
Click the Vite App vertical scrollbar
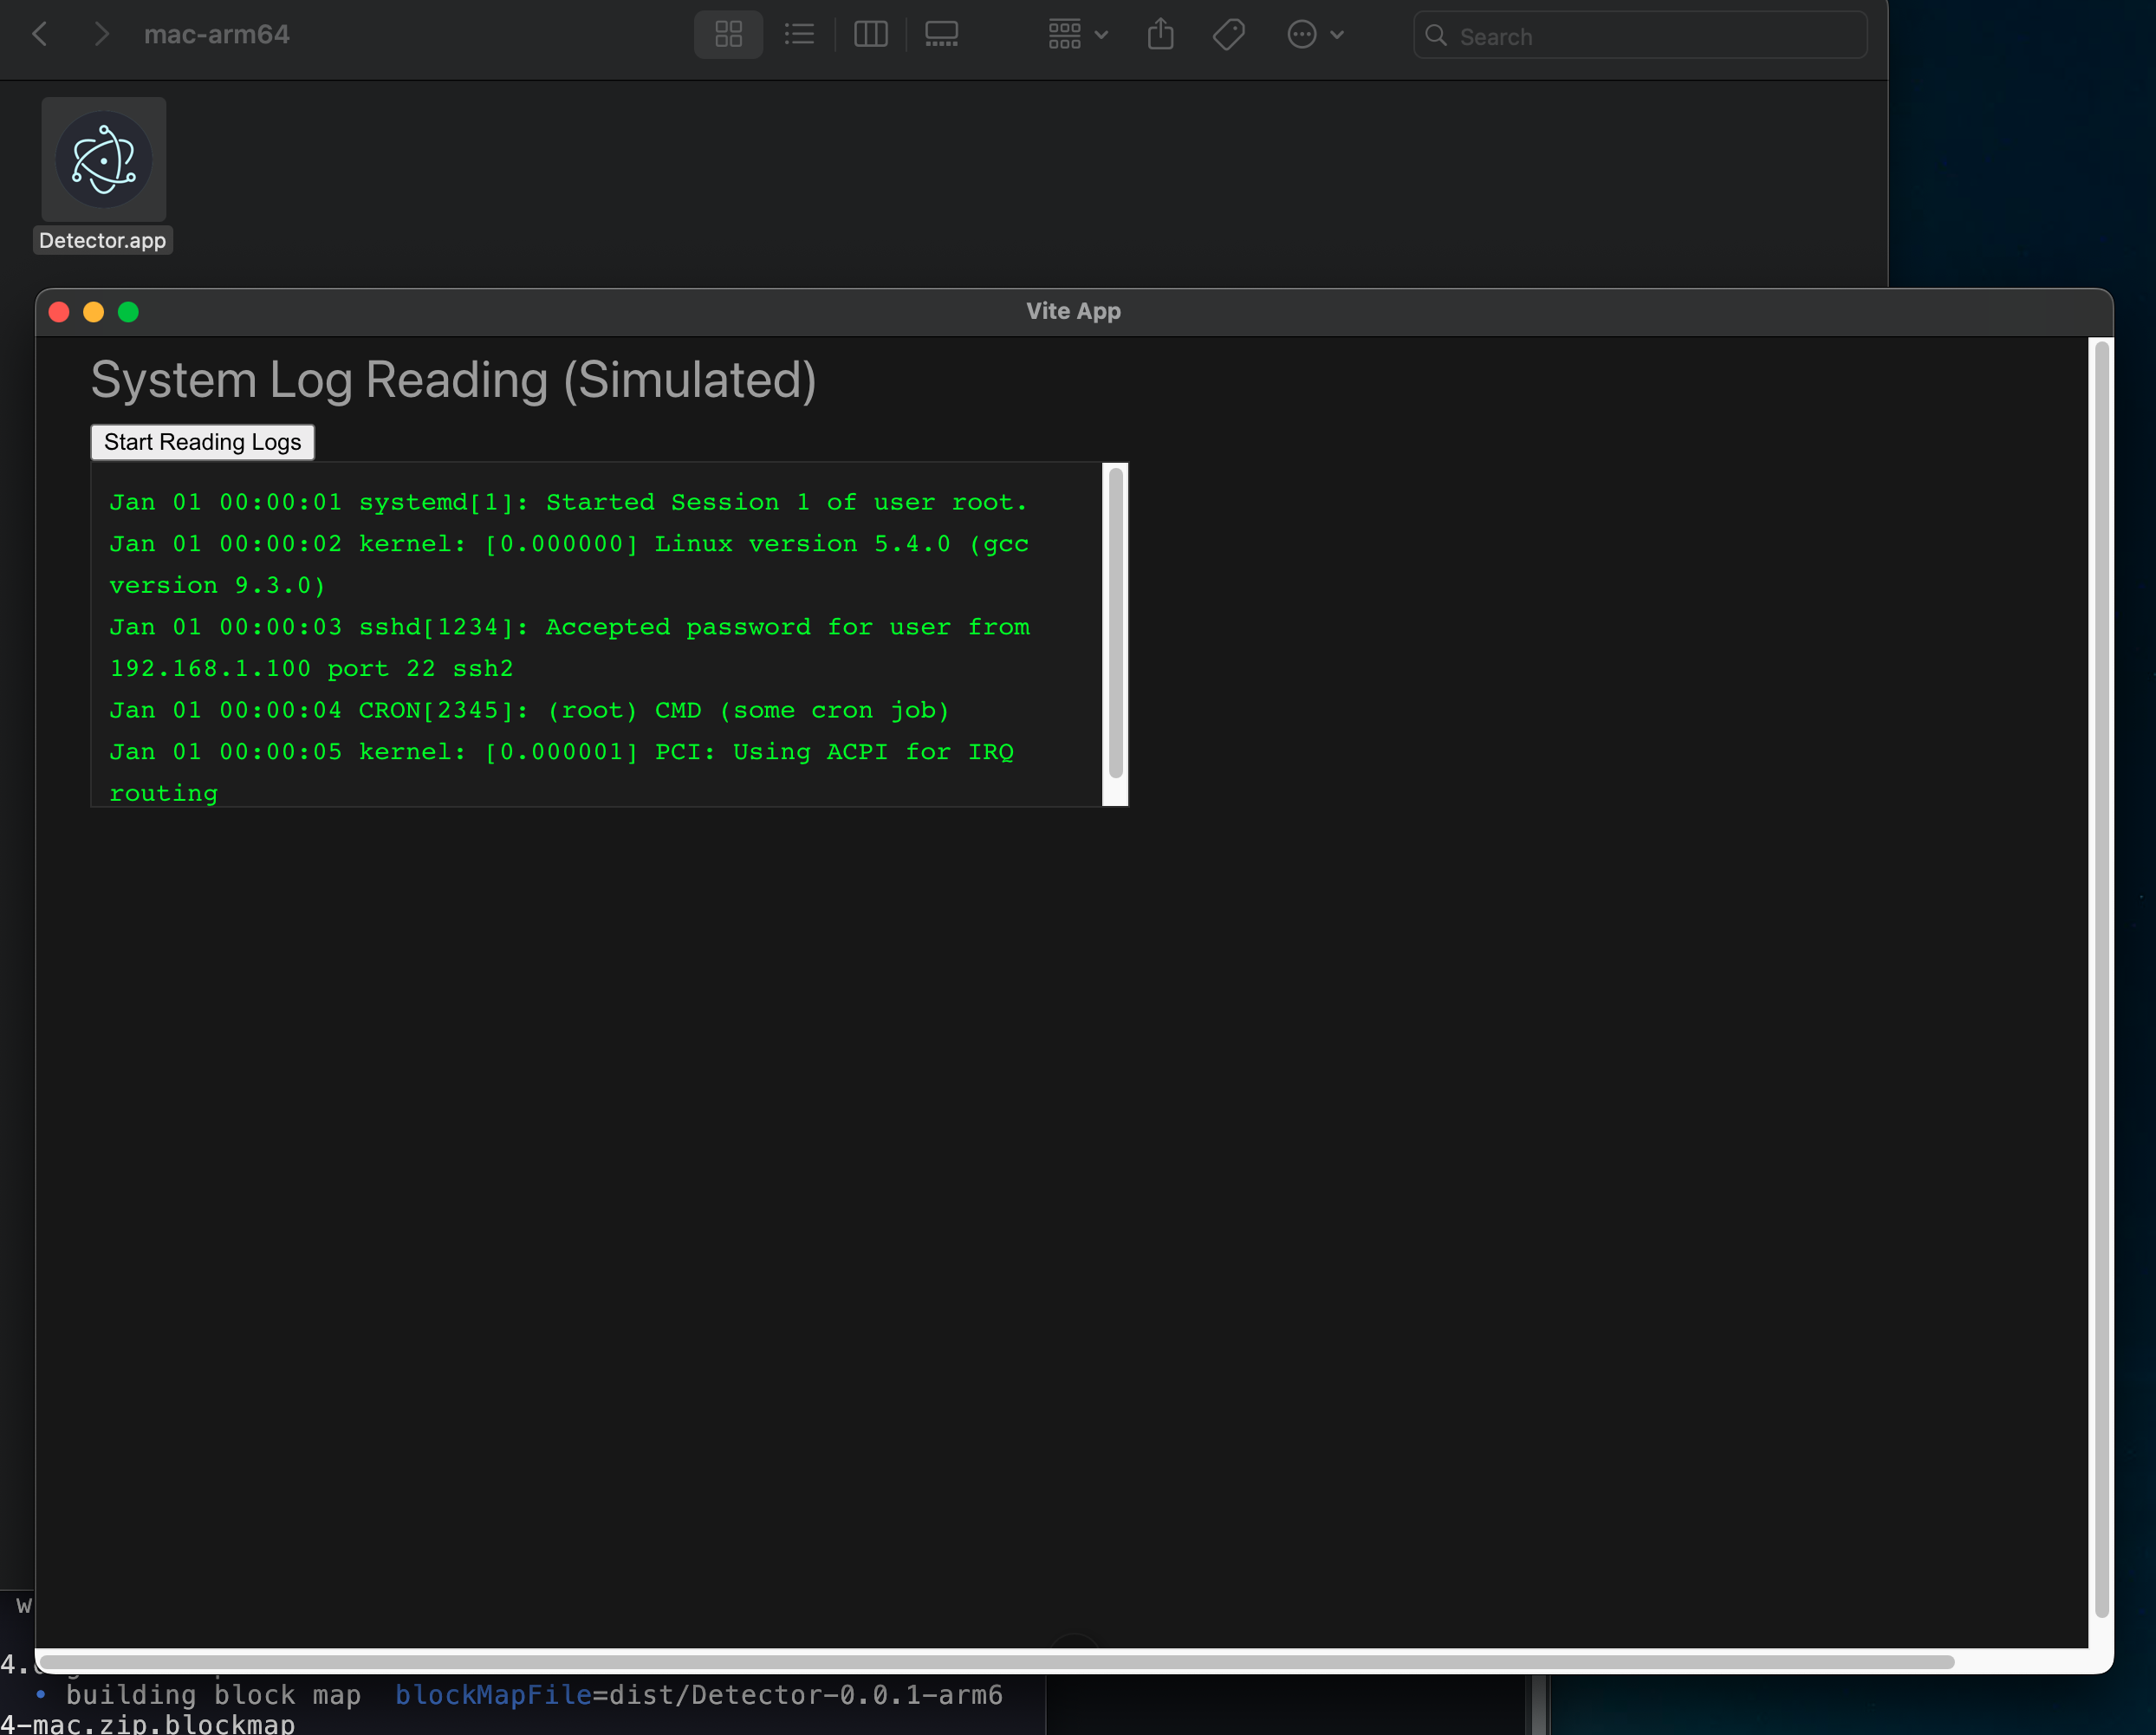click(x=2101, y=980)
